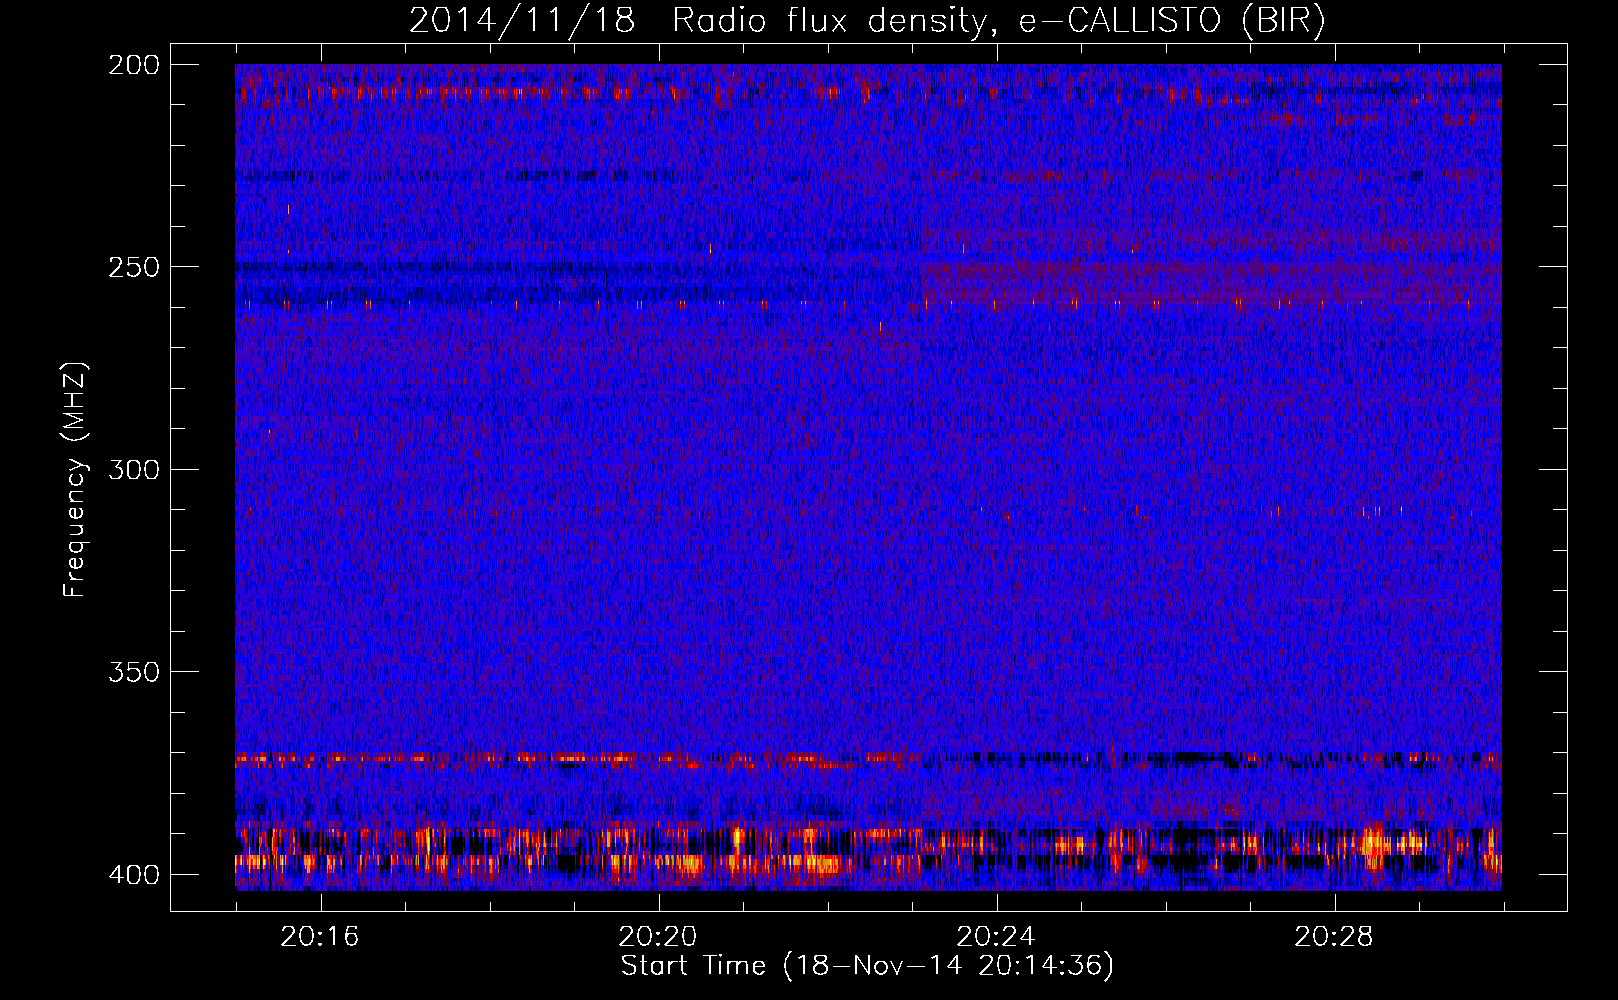Click the 20:16 time tick label
The image size is (1618, 1000).
tap(319, 936)
